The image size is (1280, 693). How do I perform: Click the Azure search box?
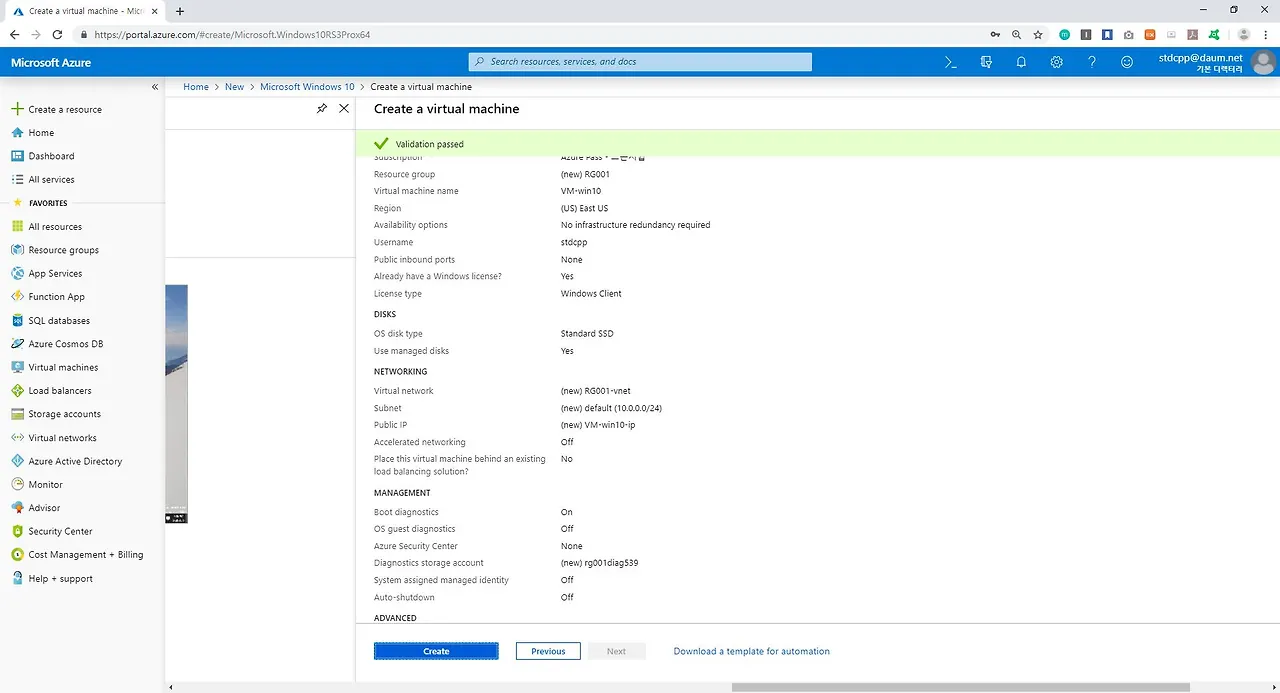(x=640, y=62)
